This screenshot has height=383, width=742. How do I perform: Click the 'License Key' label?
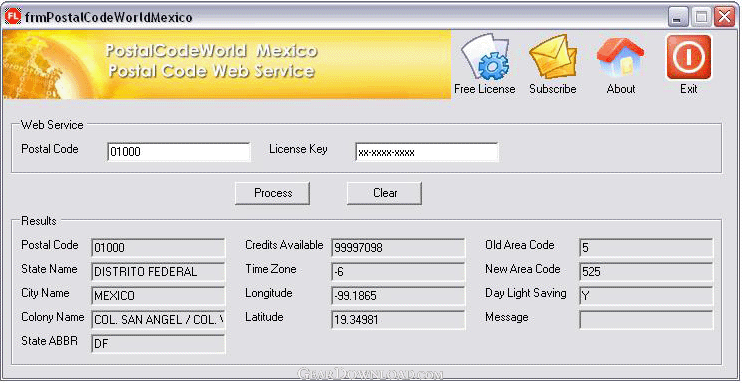point(298,149)
